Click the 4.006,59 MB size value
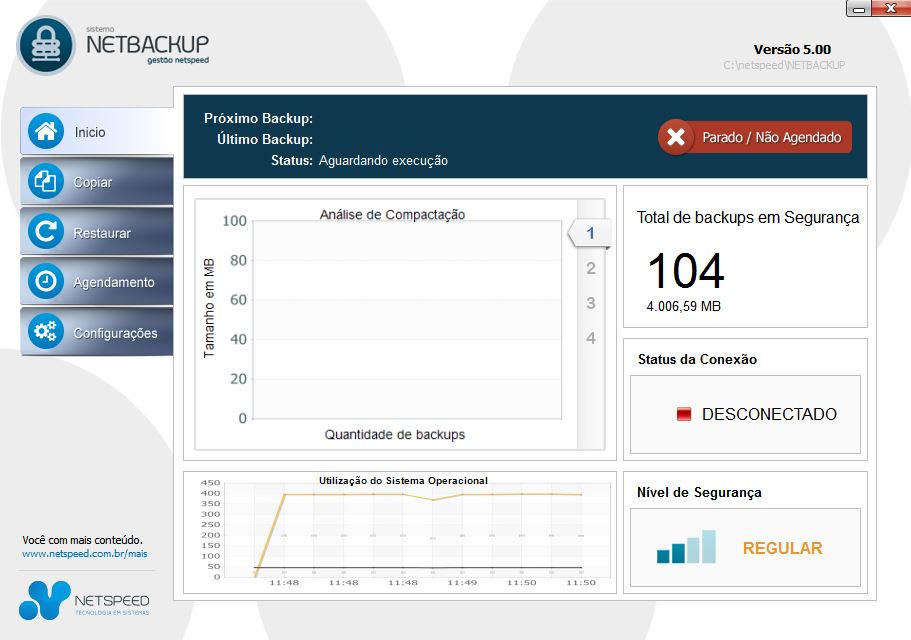 pos(683,307)
